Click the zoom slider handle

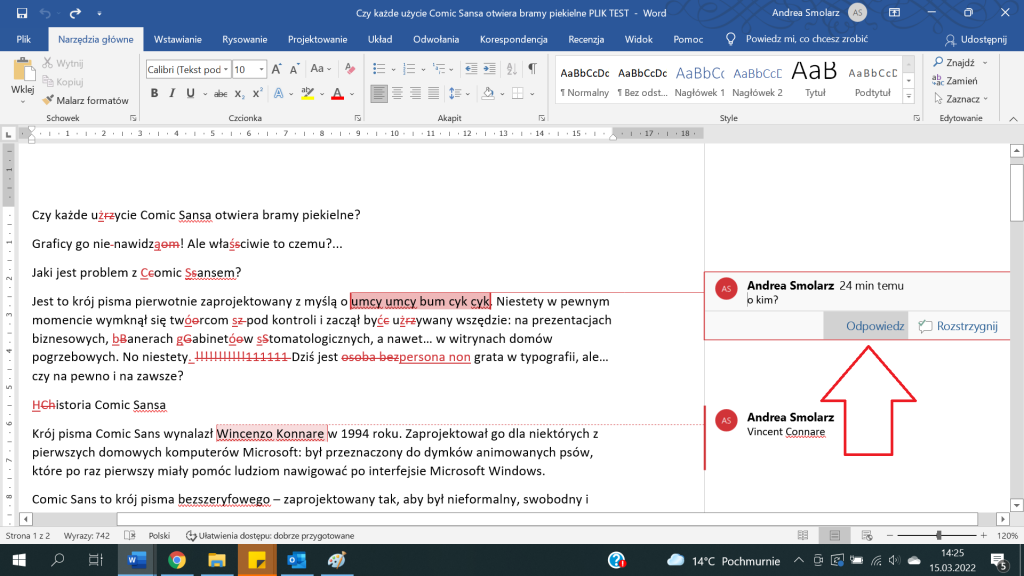tap(937, 535)
